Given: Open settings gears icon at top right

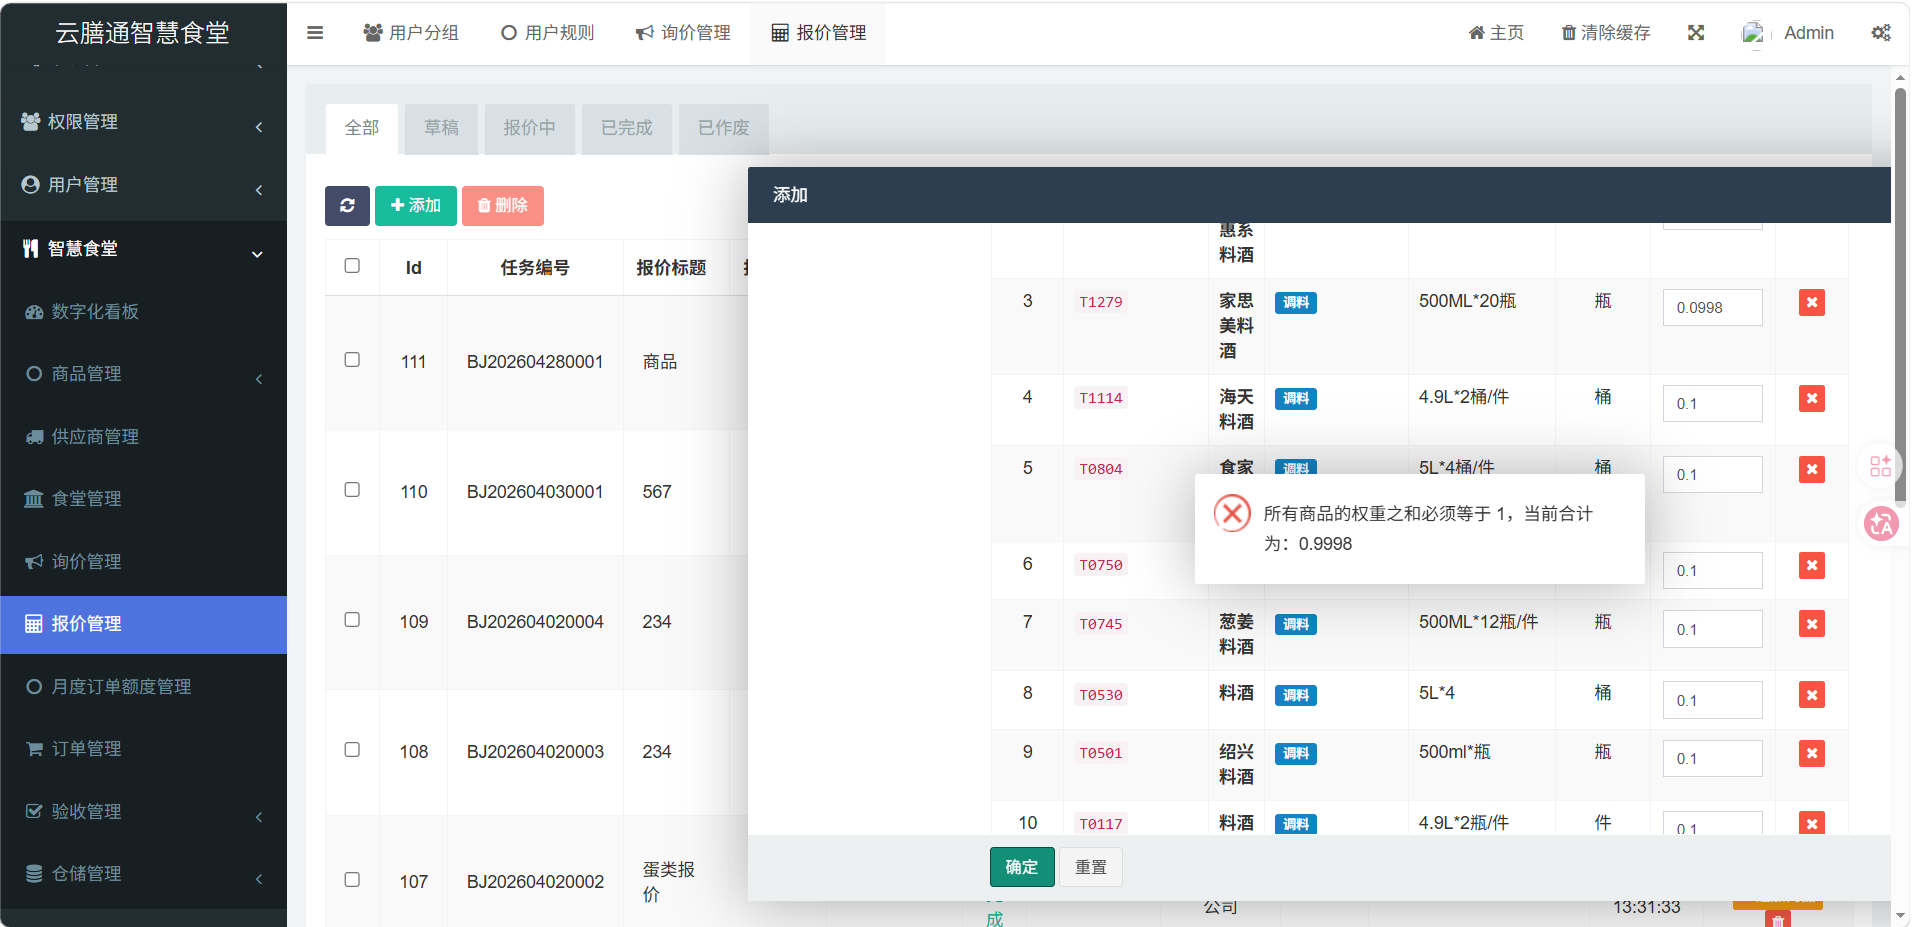Looking at the screenshot, I should coord(1880,33).
